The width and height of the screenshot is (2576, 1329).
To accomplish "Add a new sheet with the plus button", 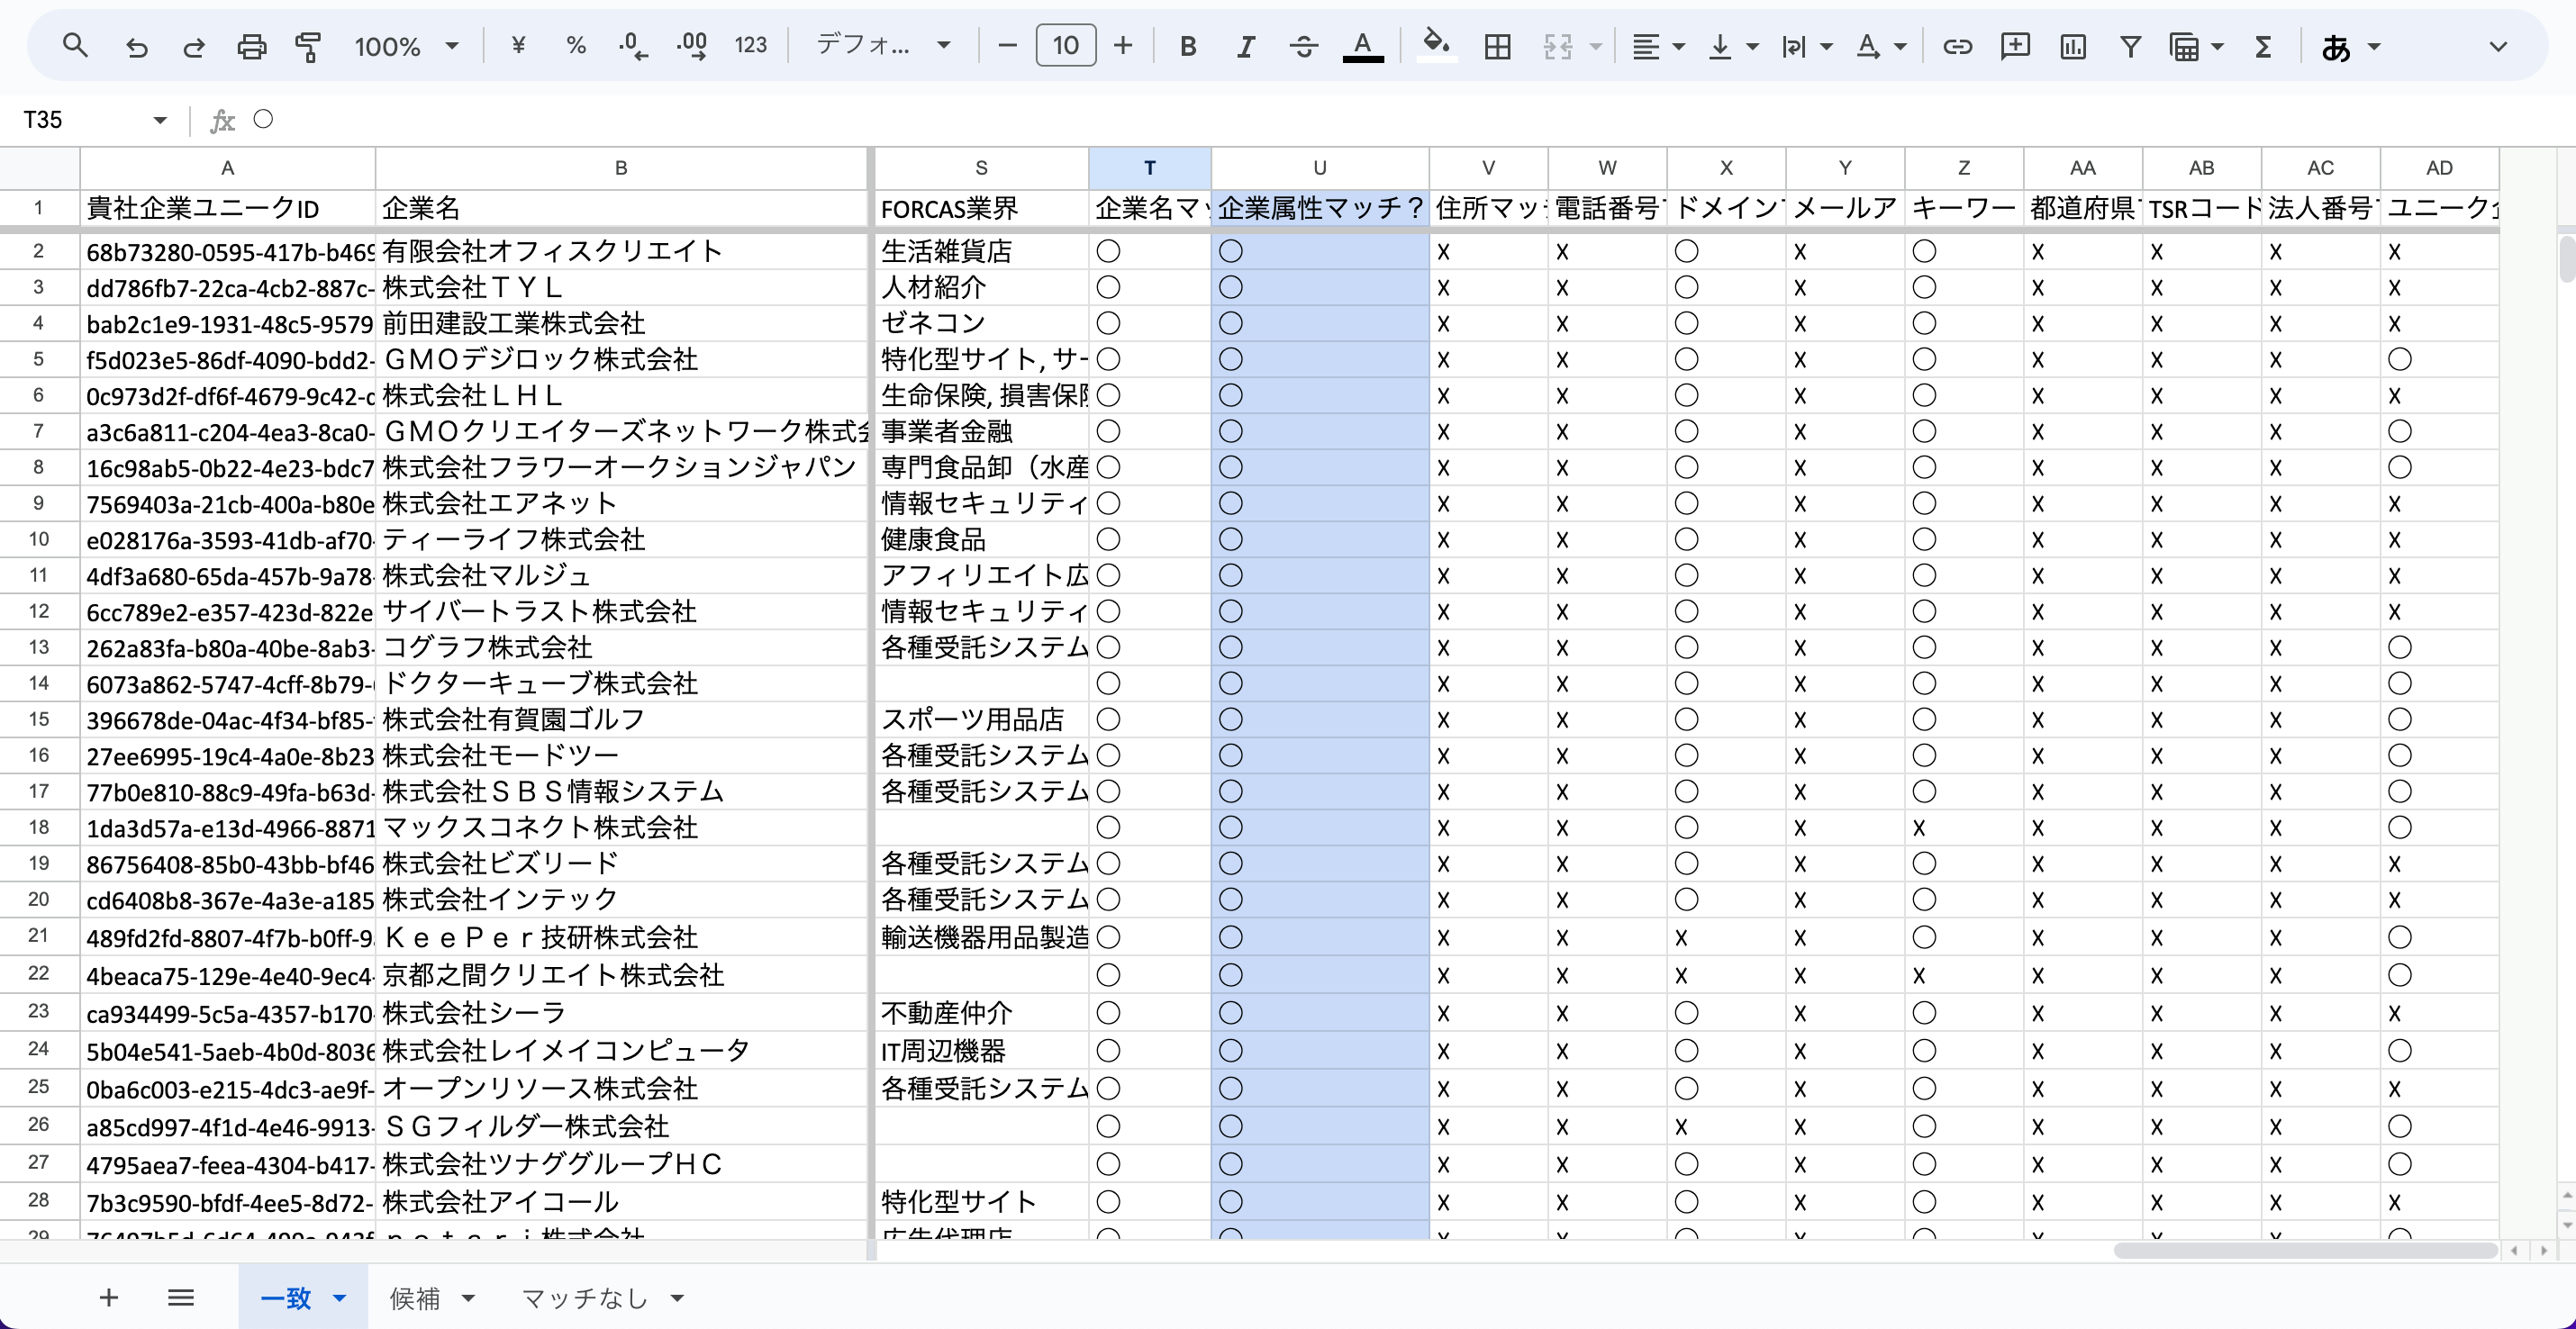I will 109,1297.
